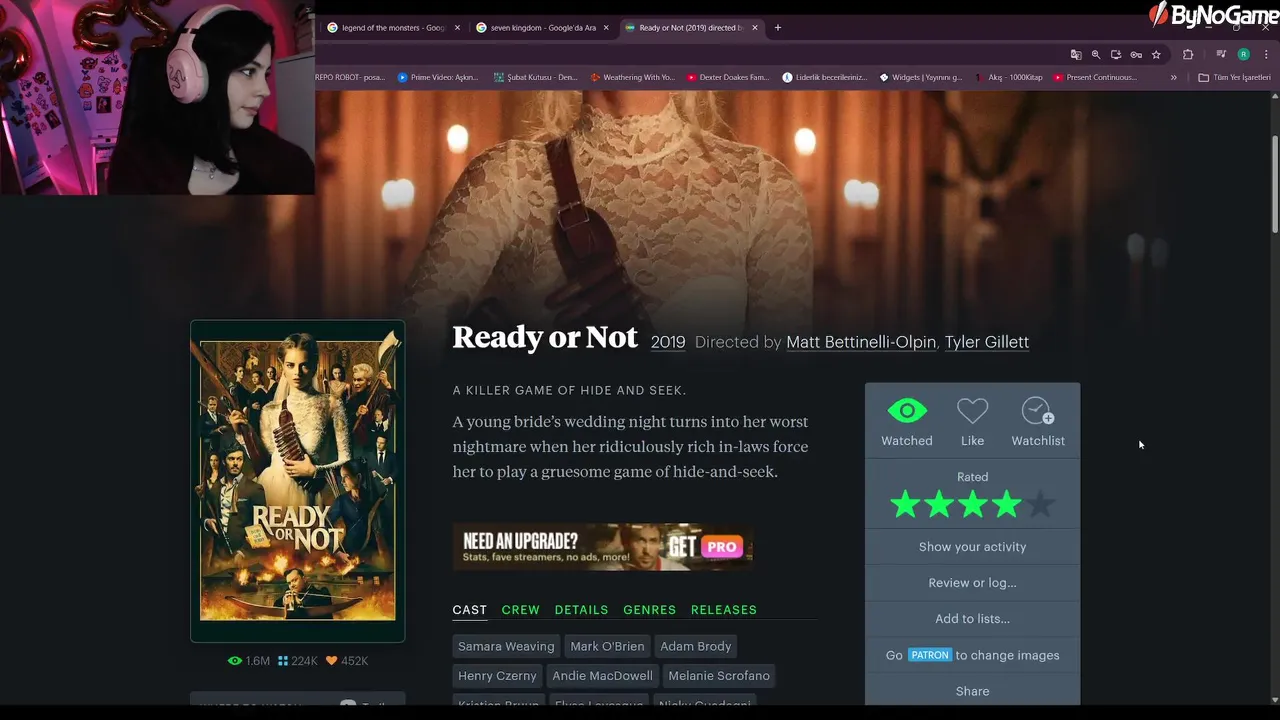Image resolution: width=1280 pixels, height=720 pixels.
Task: Open Mark O'Brien cast page
Action: tap(607, 647)
